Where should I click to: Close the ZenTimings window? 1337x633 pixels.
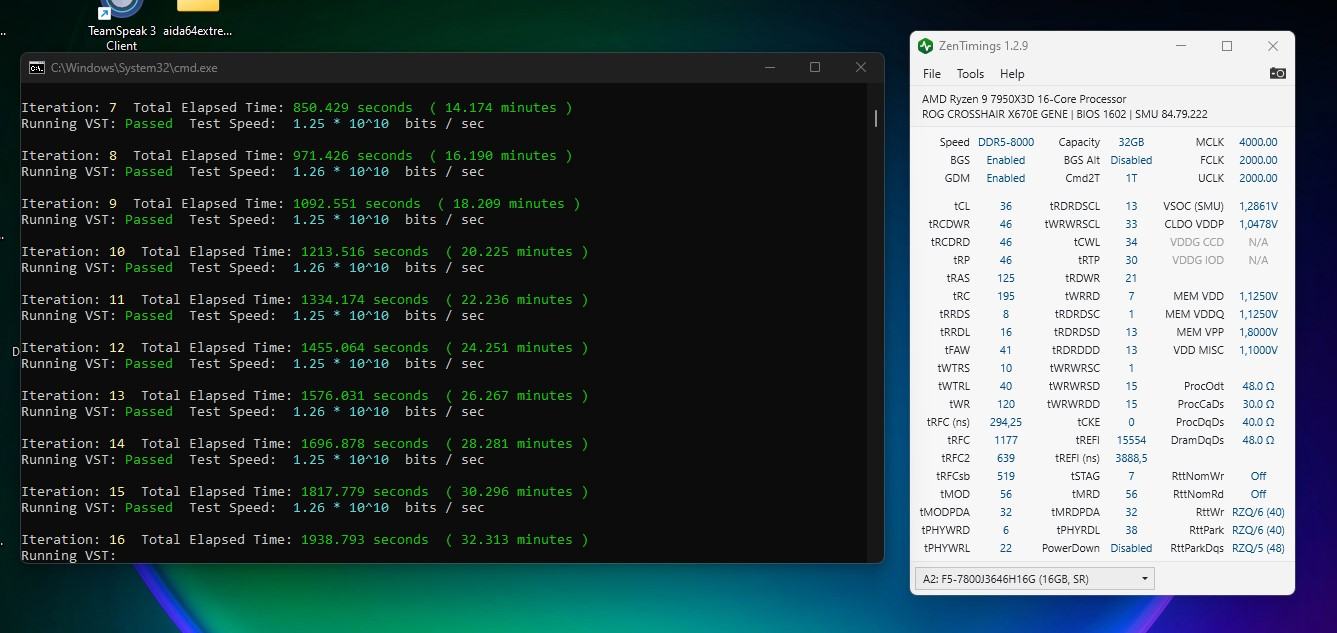point(1272,46)
